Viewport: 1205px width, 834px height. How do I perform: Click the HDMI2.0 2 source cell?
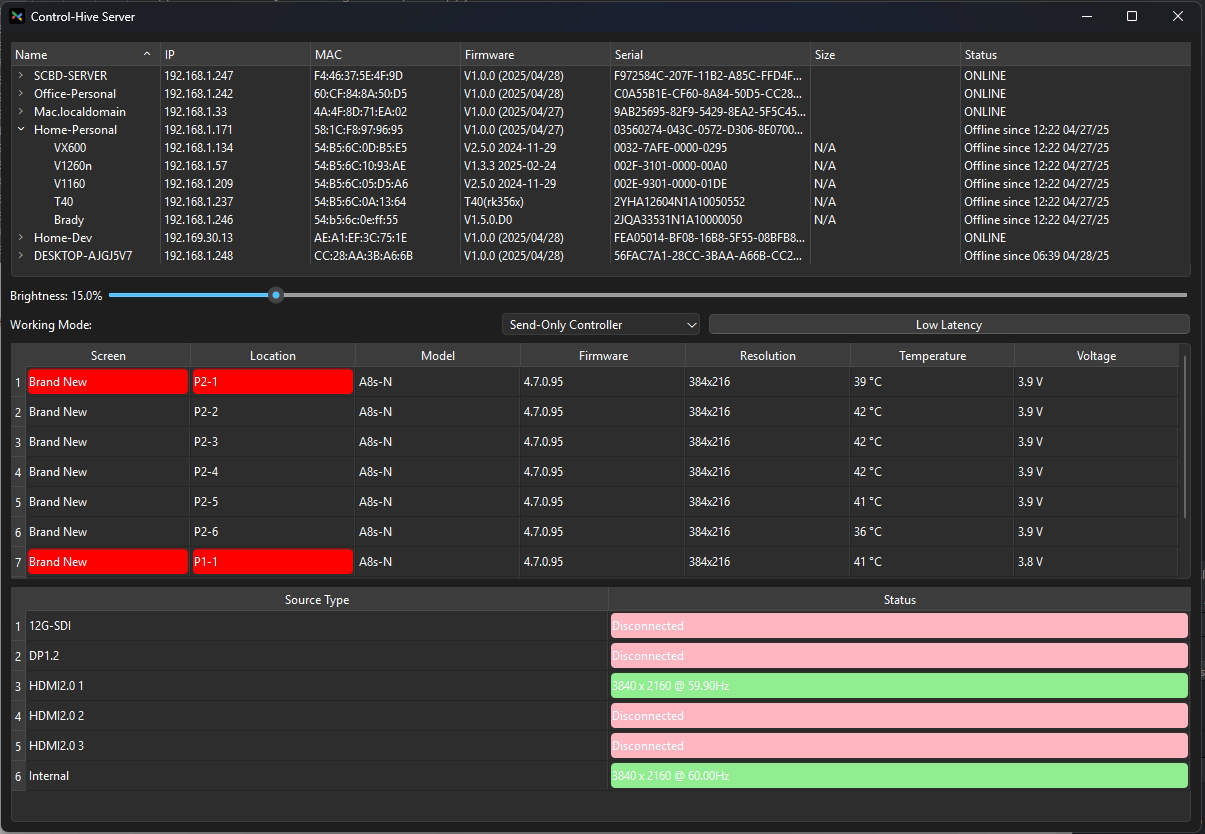(317, 716)
